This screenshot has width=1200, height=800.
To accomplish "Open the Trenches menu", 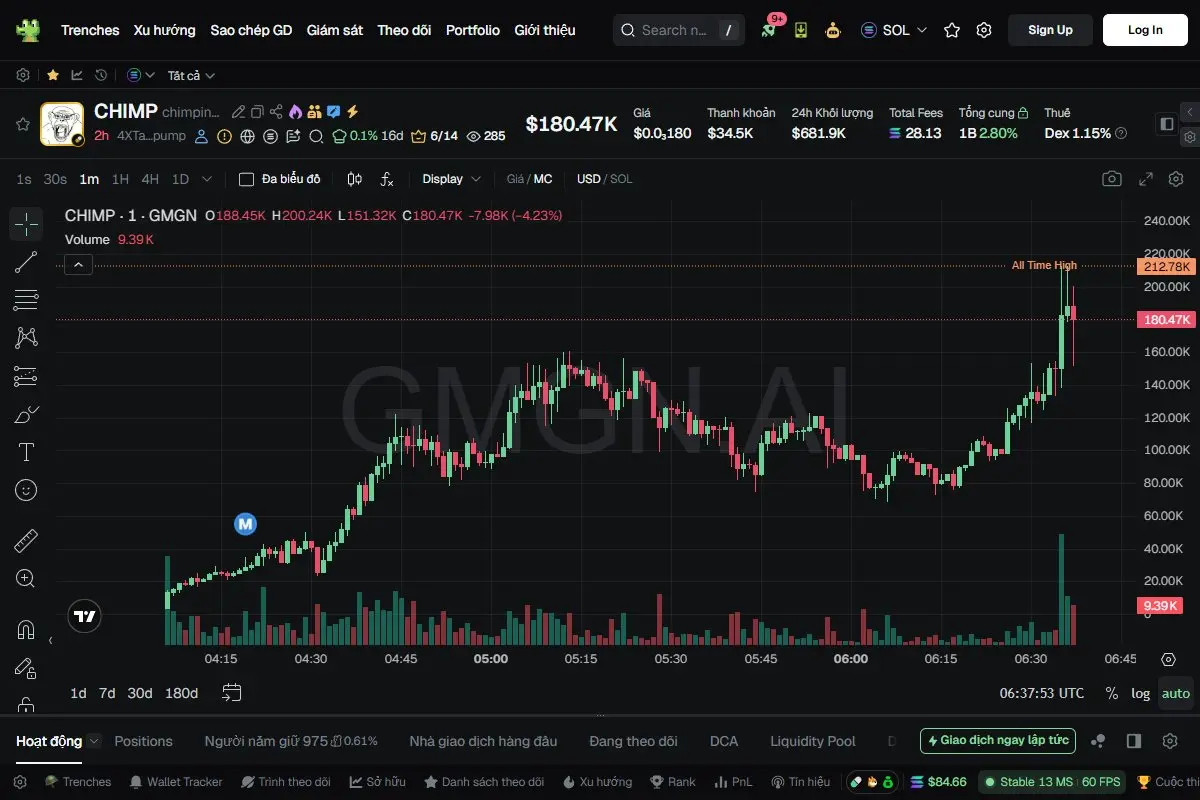I will pos(90,30).
